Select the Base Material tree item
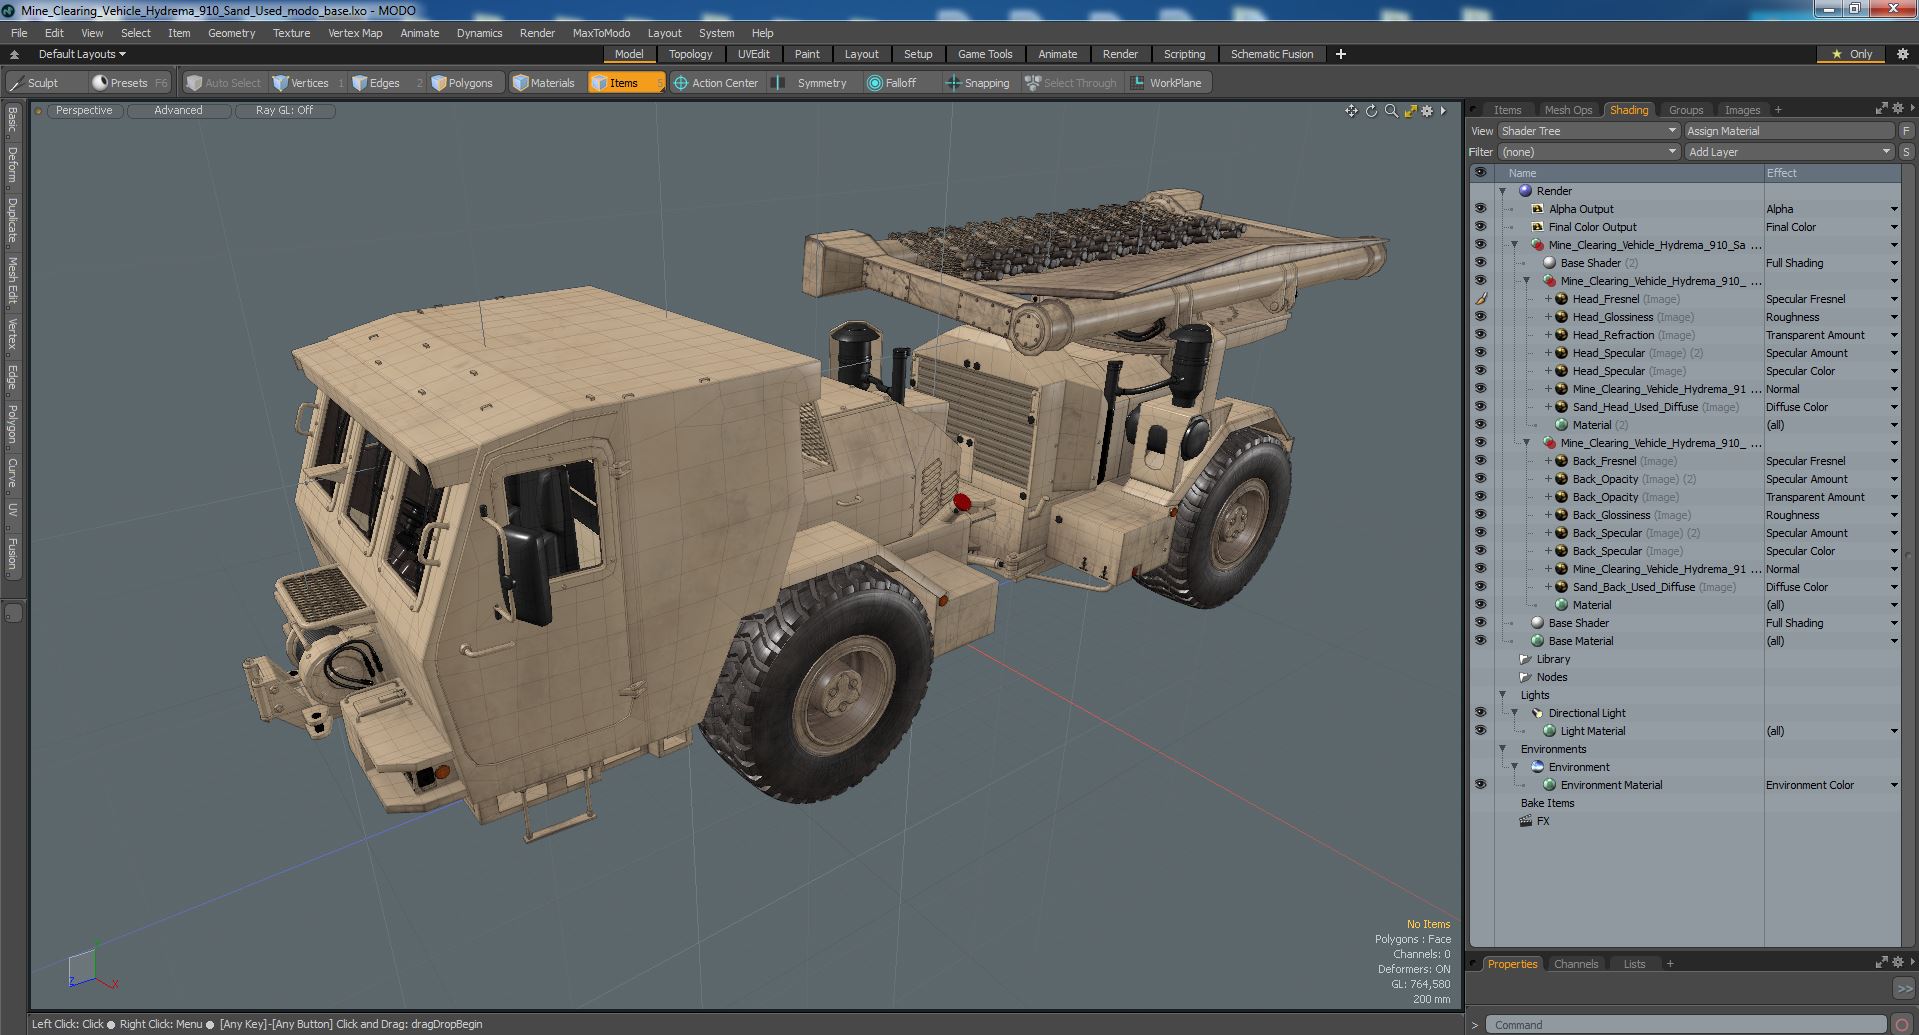This screenshot has width=1919, height=1035. tap(1581, 641)
